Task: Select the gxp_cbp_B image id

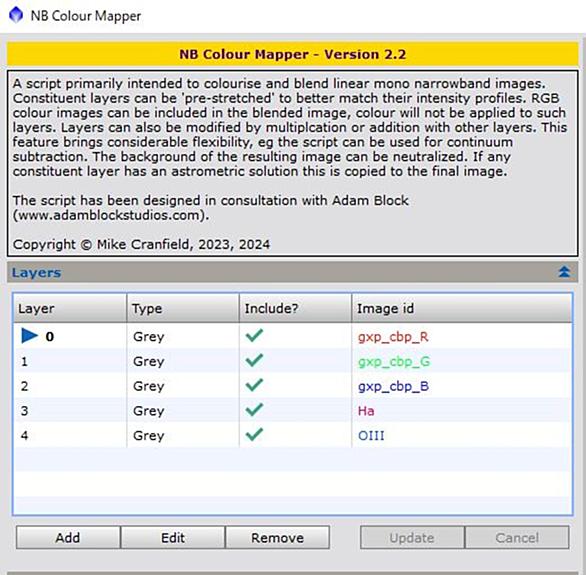Action: pyautogui.click(x=393, y=386)
